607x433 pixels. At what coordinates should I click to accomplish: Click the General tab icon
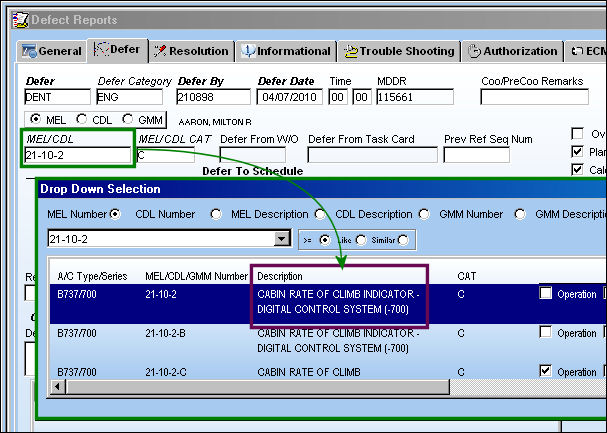pos(29,51)
